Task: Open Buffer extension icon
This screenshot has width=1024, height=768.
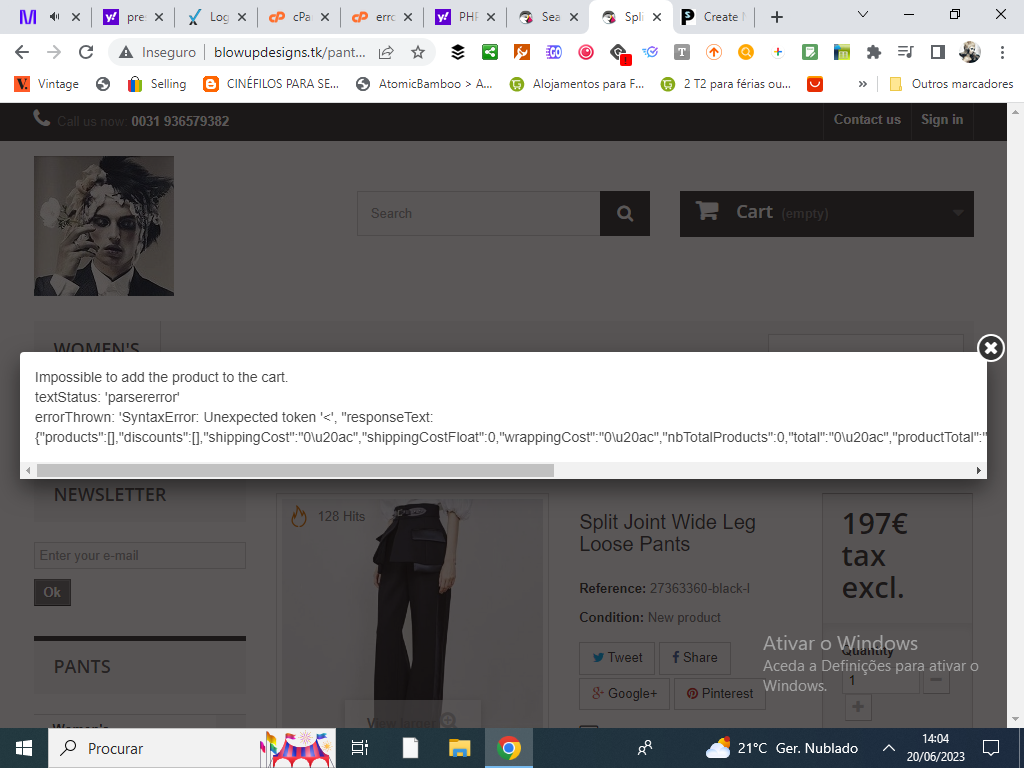Action: click(458, 52)
